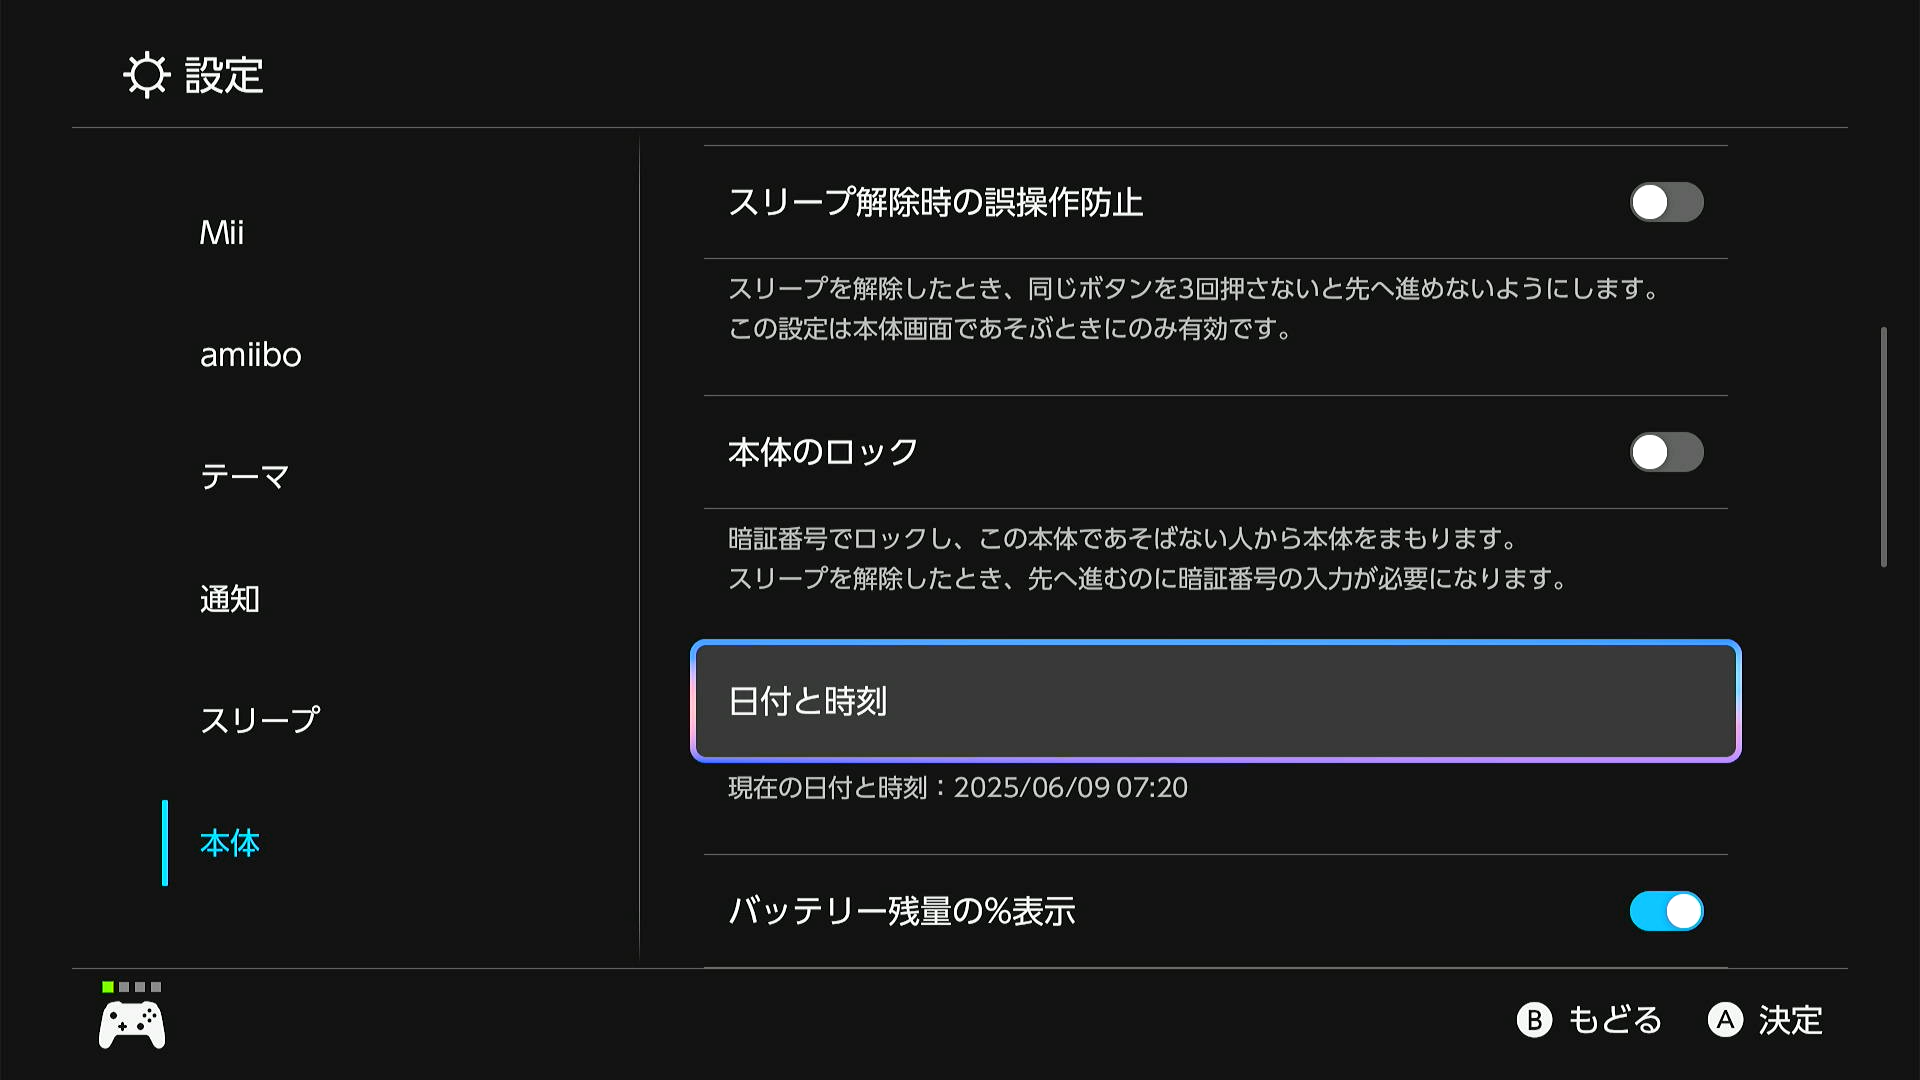The width and height of the screenshot is (1920, 1080).
Task: Select Mii in the sidebar
Action: 222,233
